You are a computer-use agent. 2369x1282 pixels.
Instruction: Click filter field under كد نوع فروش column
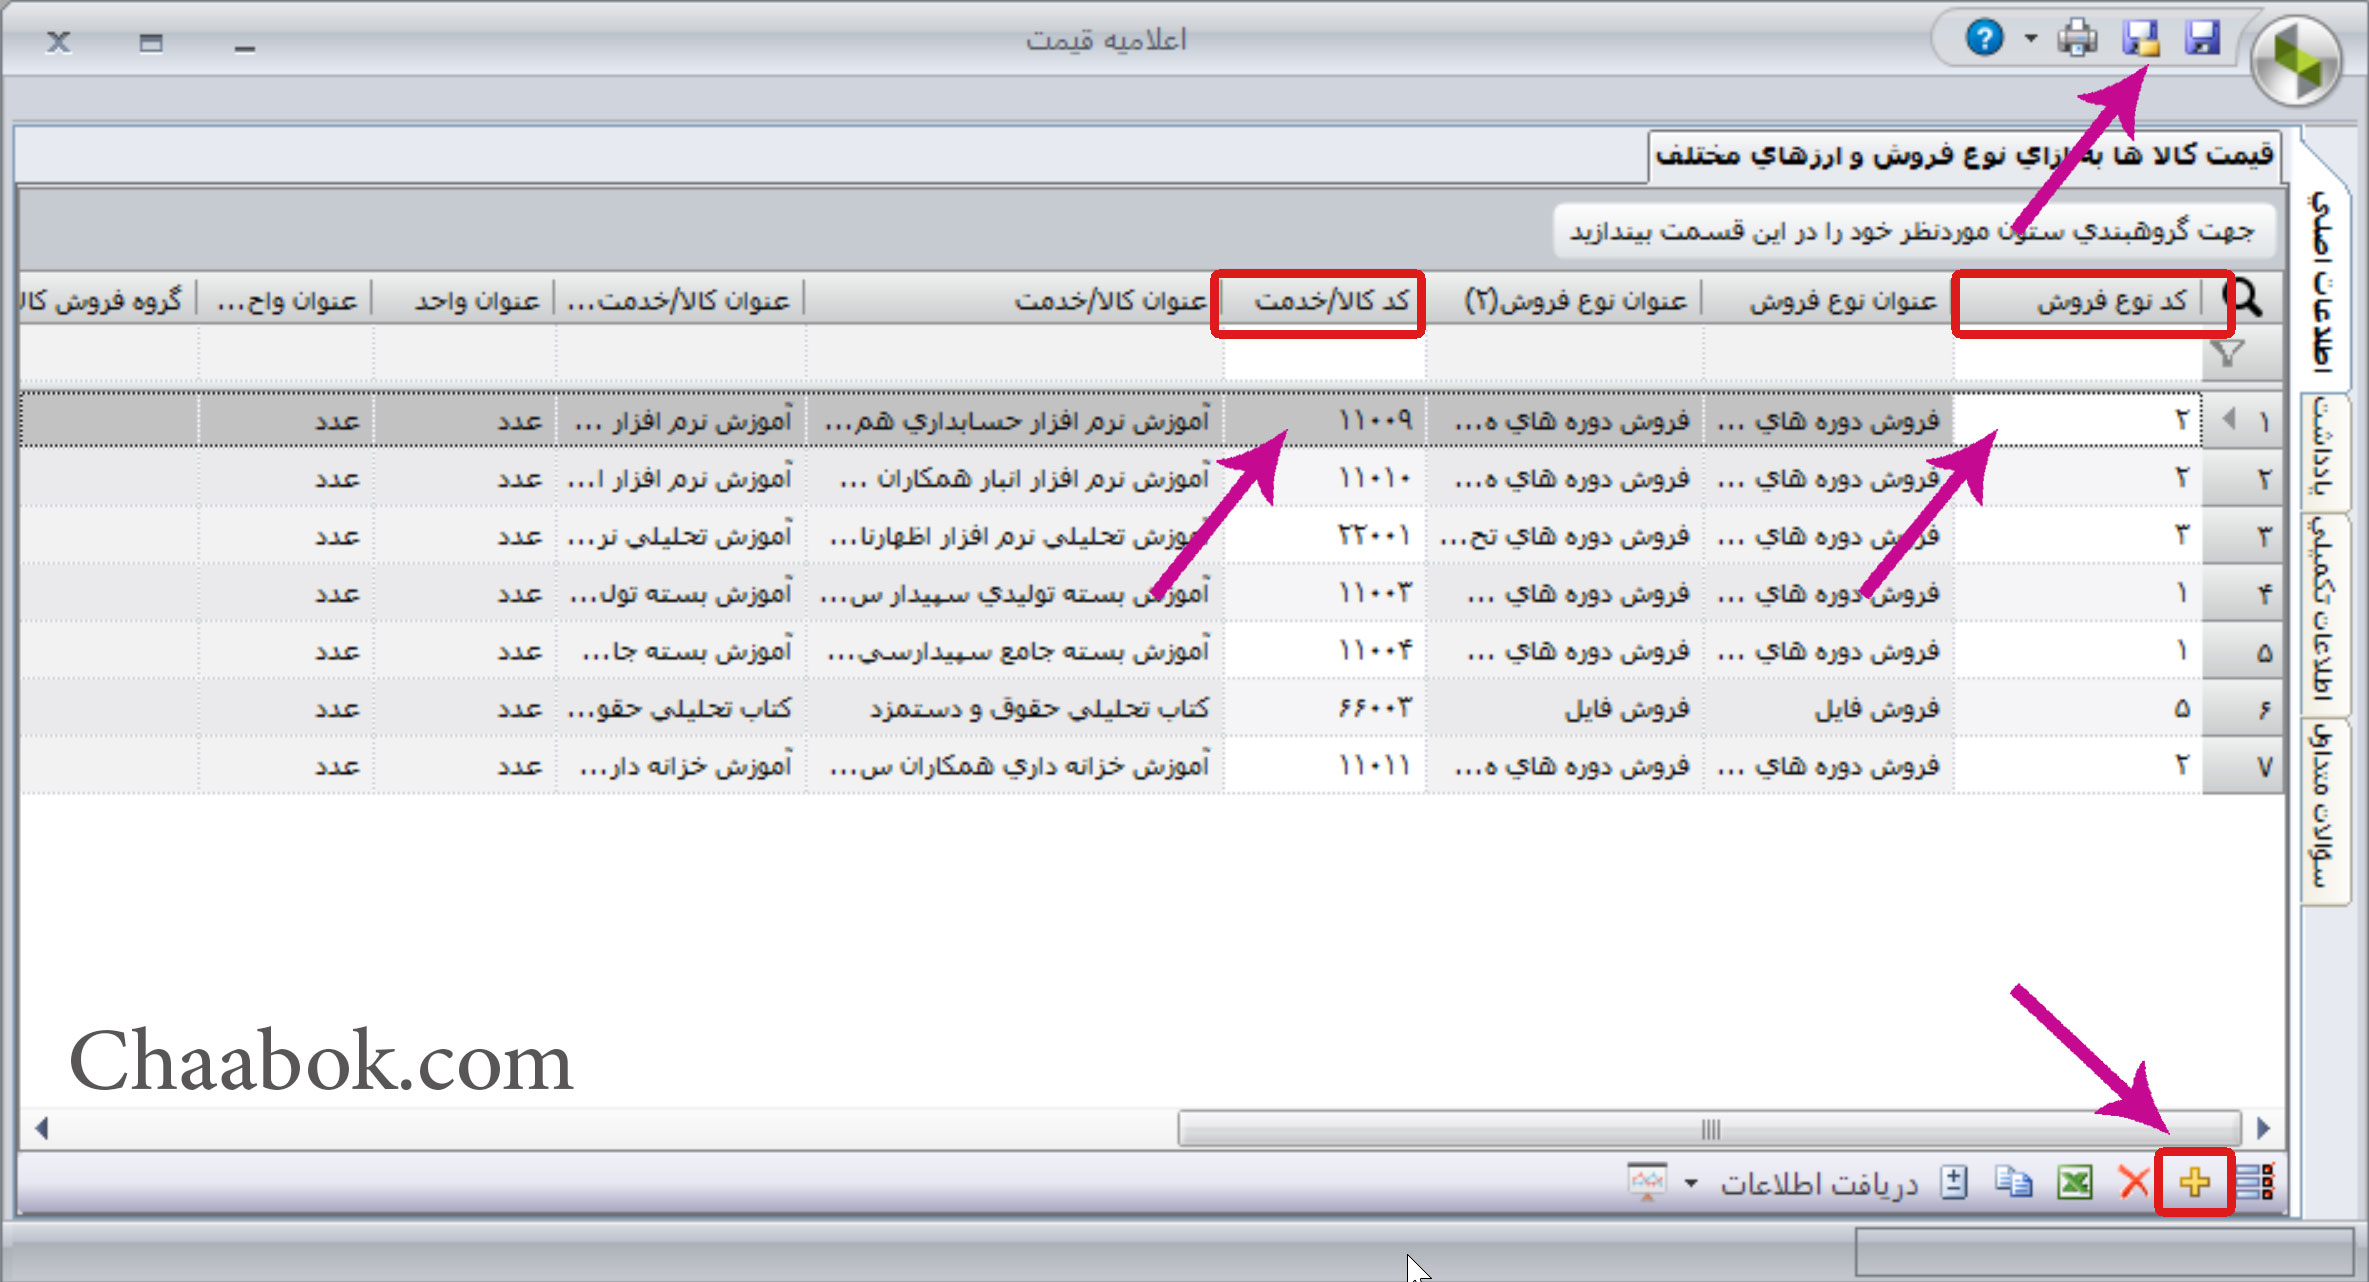coord(2078,354)
